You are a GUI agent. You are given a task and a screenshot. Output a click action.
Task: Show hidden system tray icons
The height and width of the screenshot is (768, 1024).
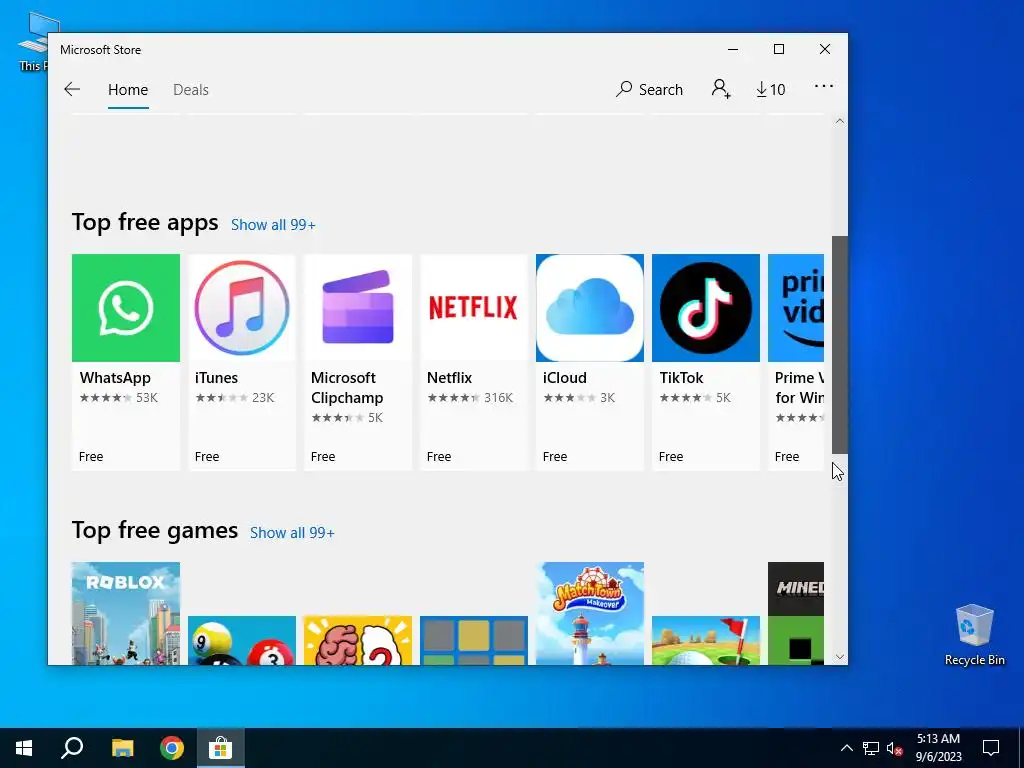846,748
